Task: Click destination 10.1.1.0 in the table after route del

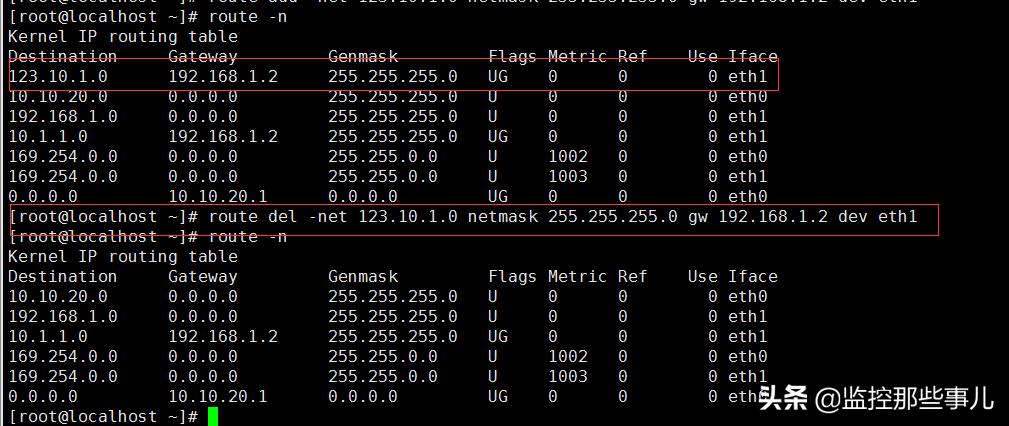Action: click(x=48, y=336)
